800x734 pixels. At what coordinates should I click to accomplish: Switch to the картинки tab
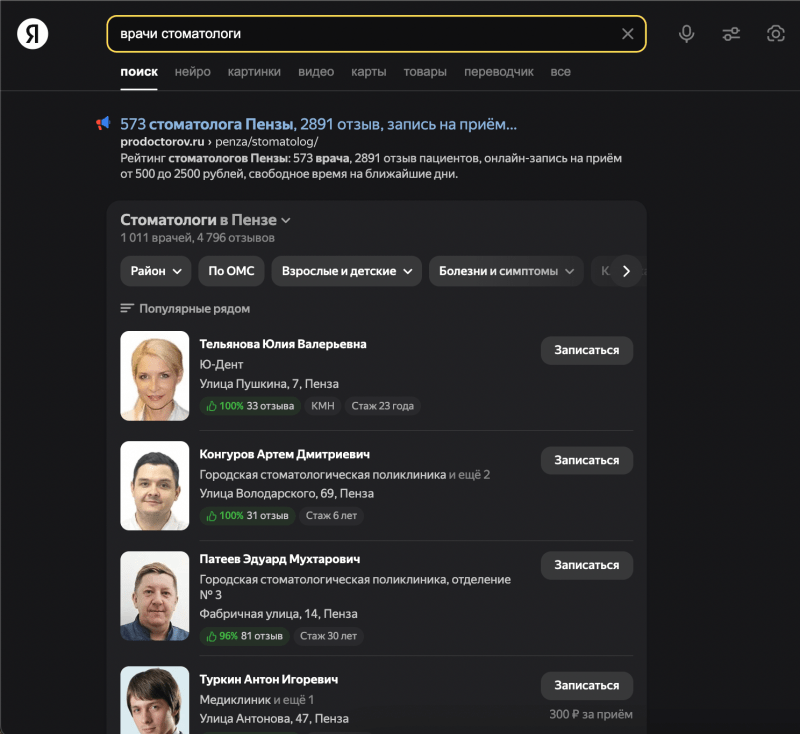click(254, 72)
